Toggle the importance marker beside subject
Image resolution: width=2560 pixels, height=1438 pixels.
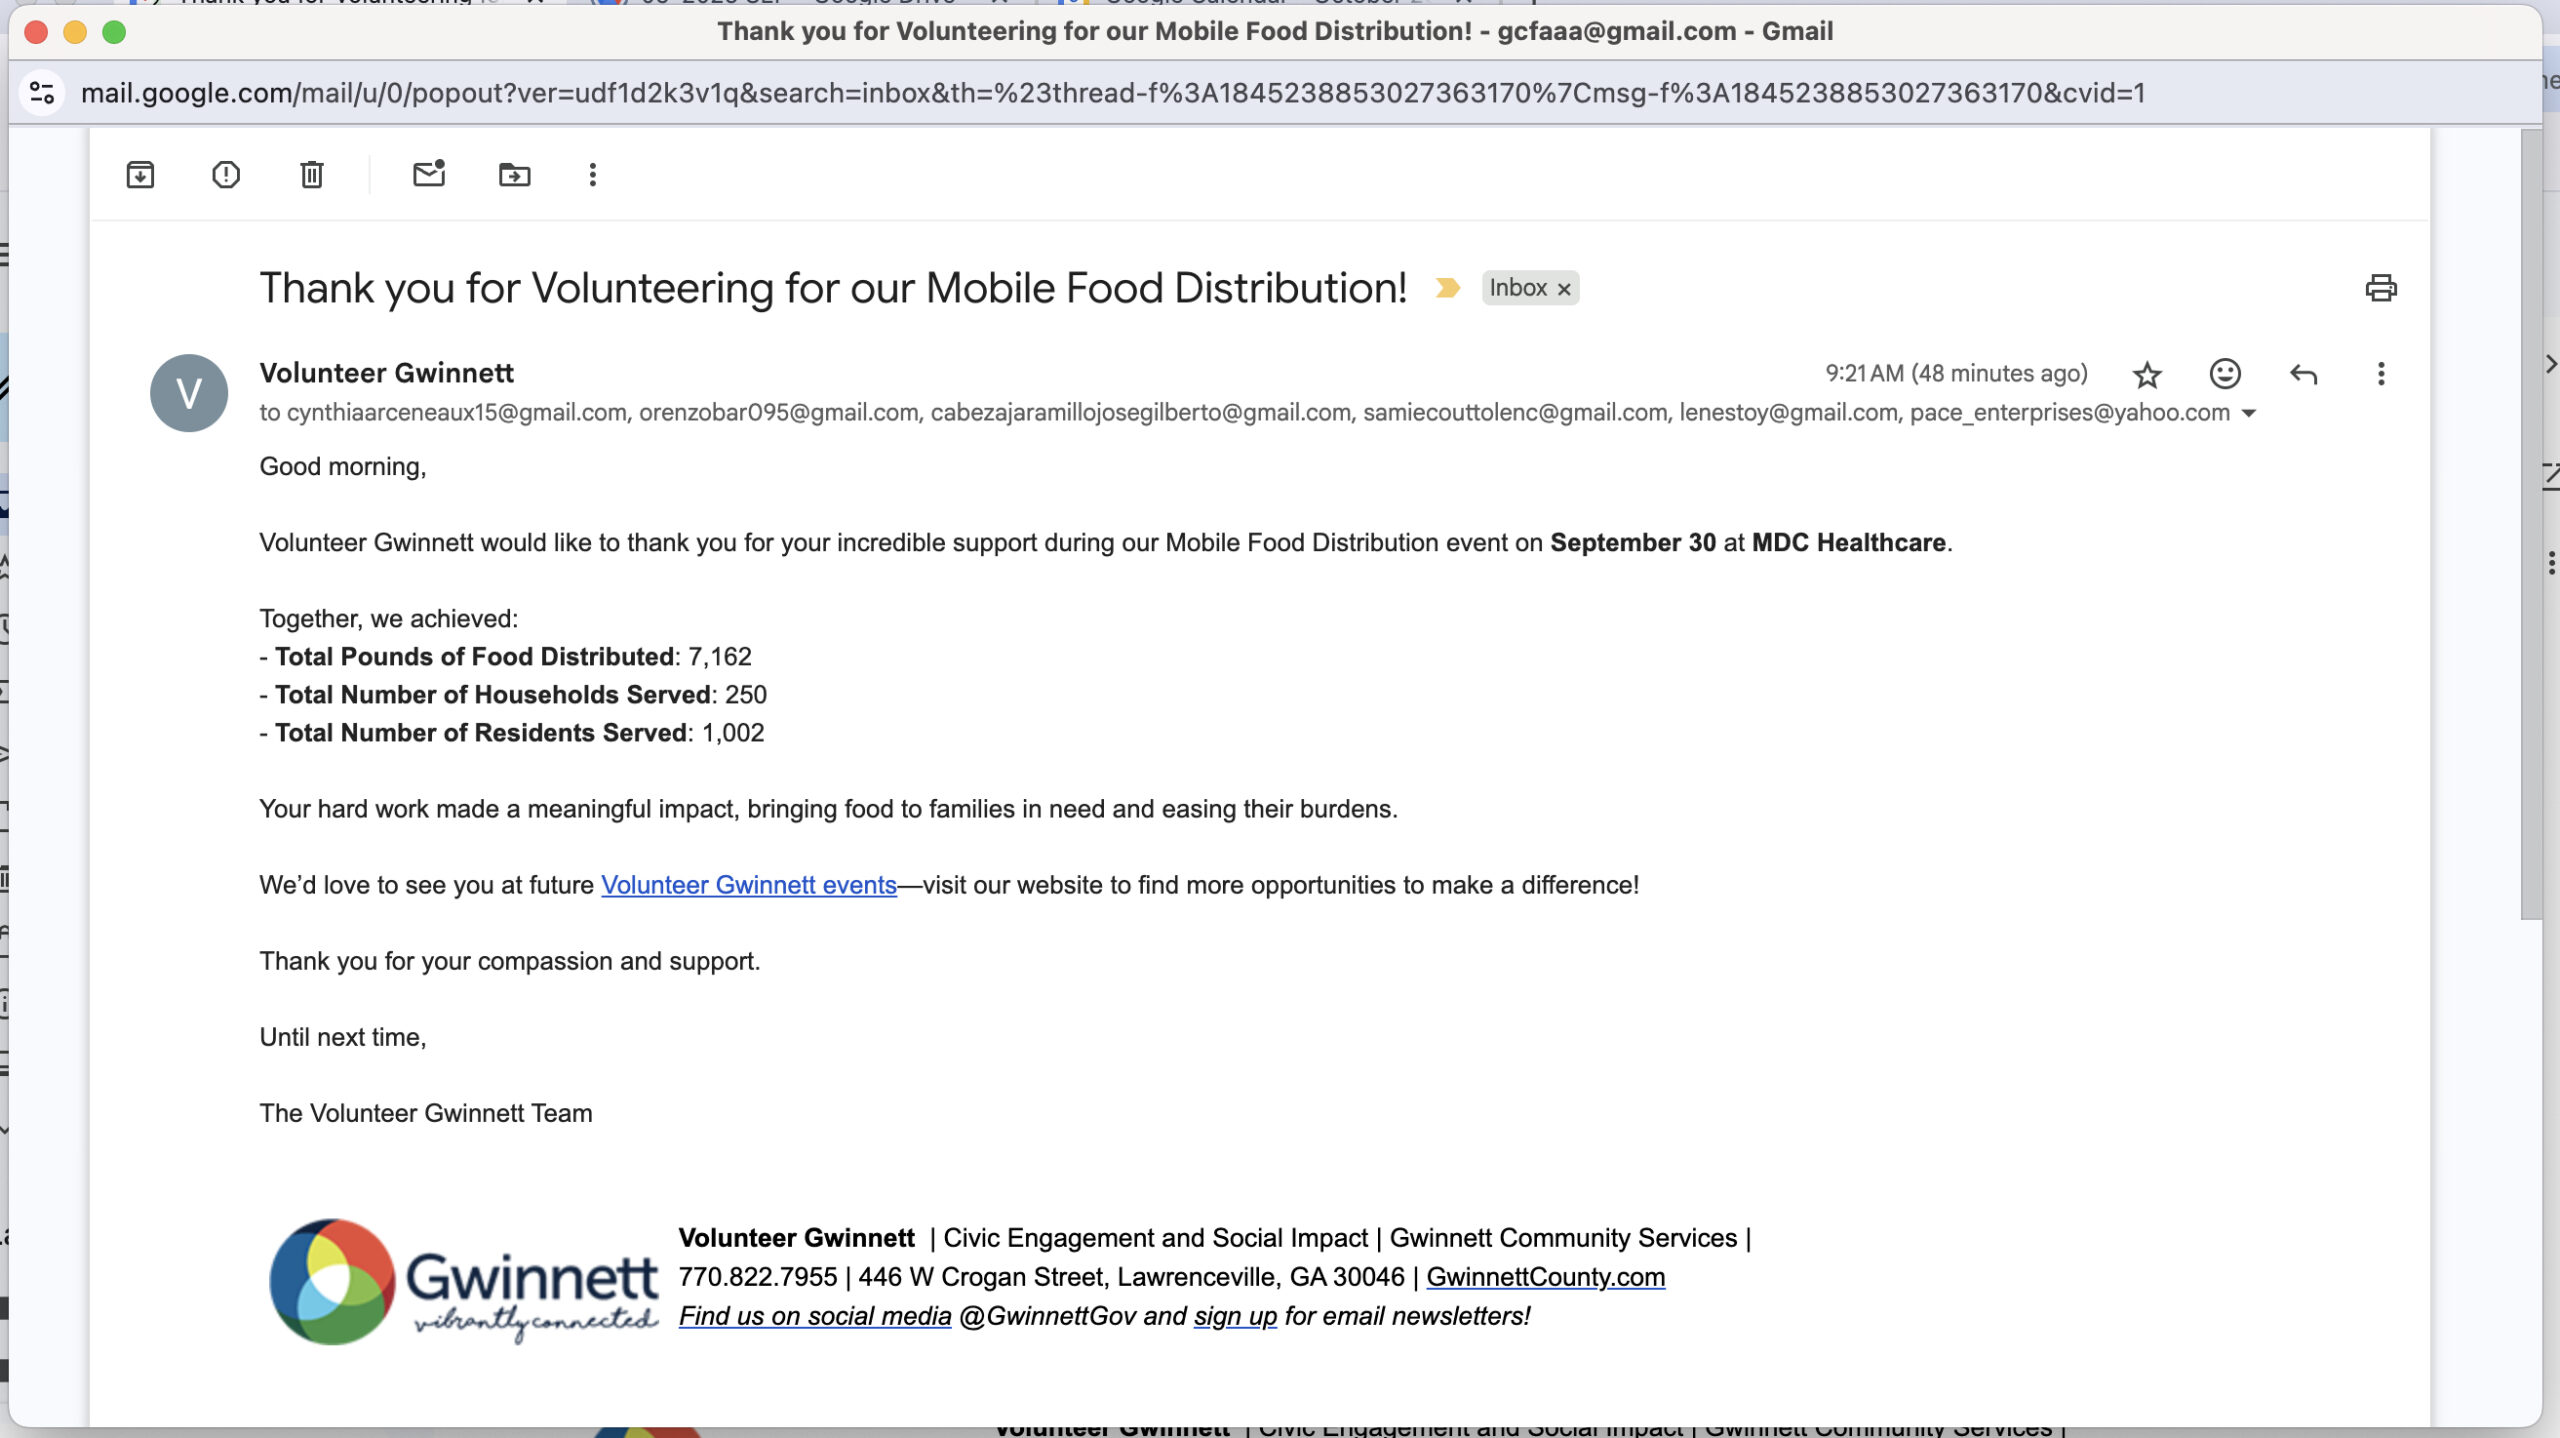(1447, 288)
